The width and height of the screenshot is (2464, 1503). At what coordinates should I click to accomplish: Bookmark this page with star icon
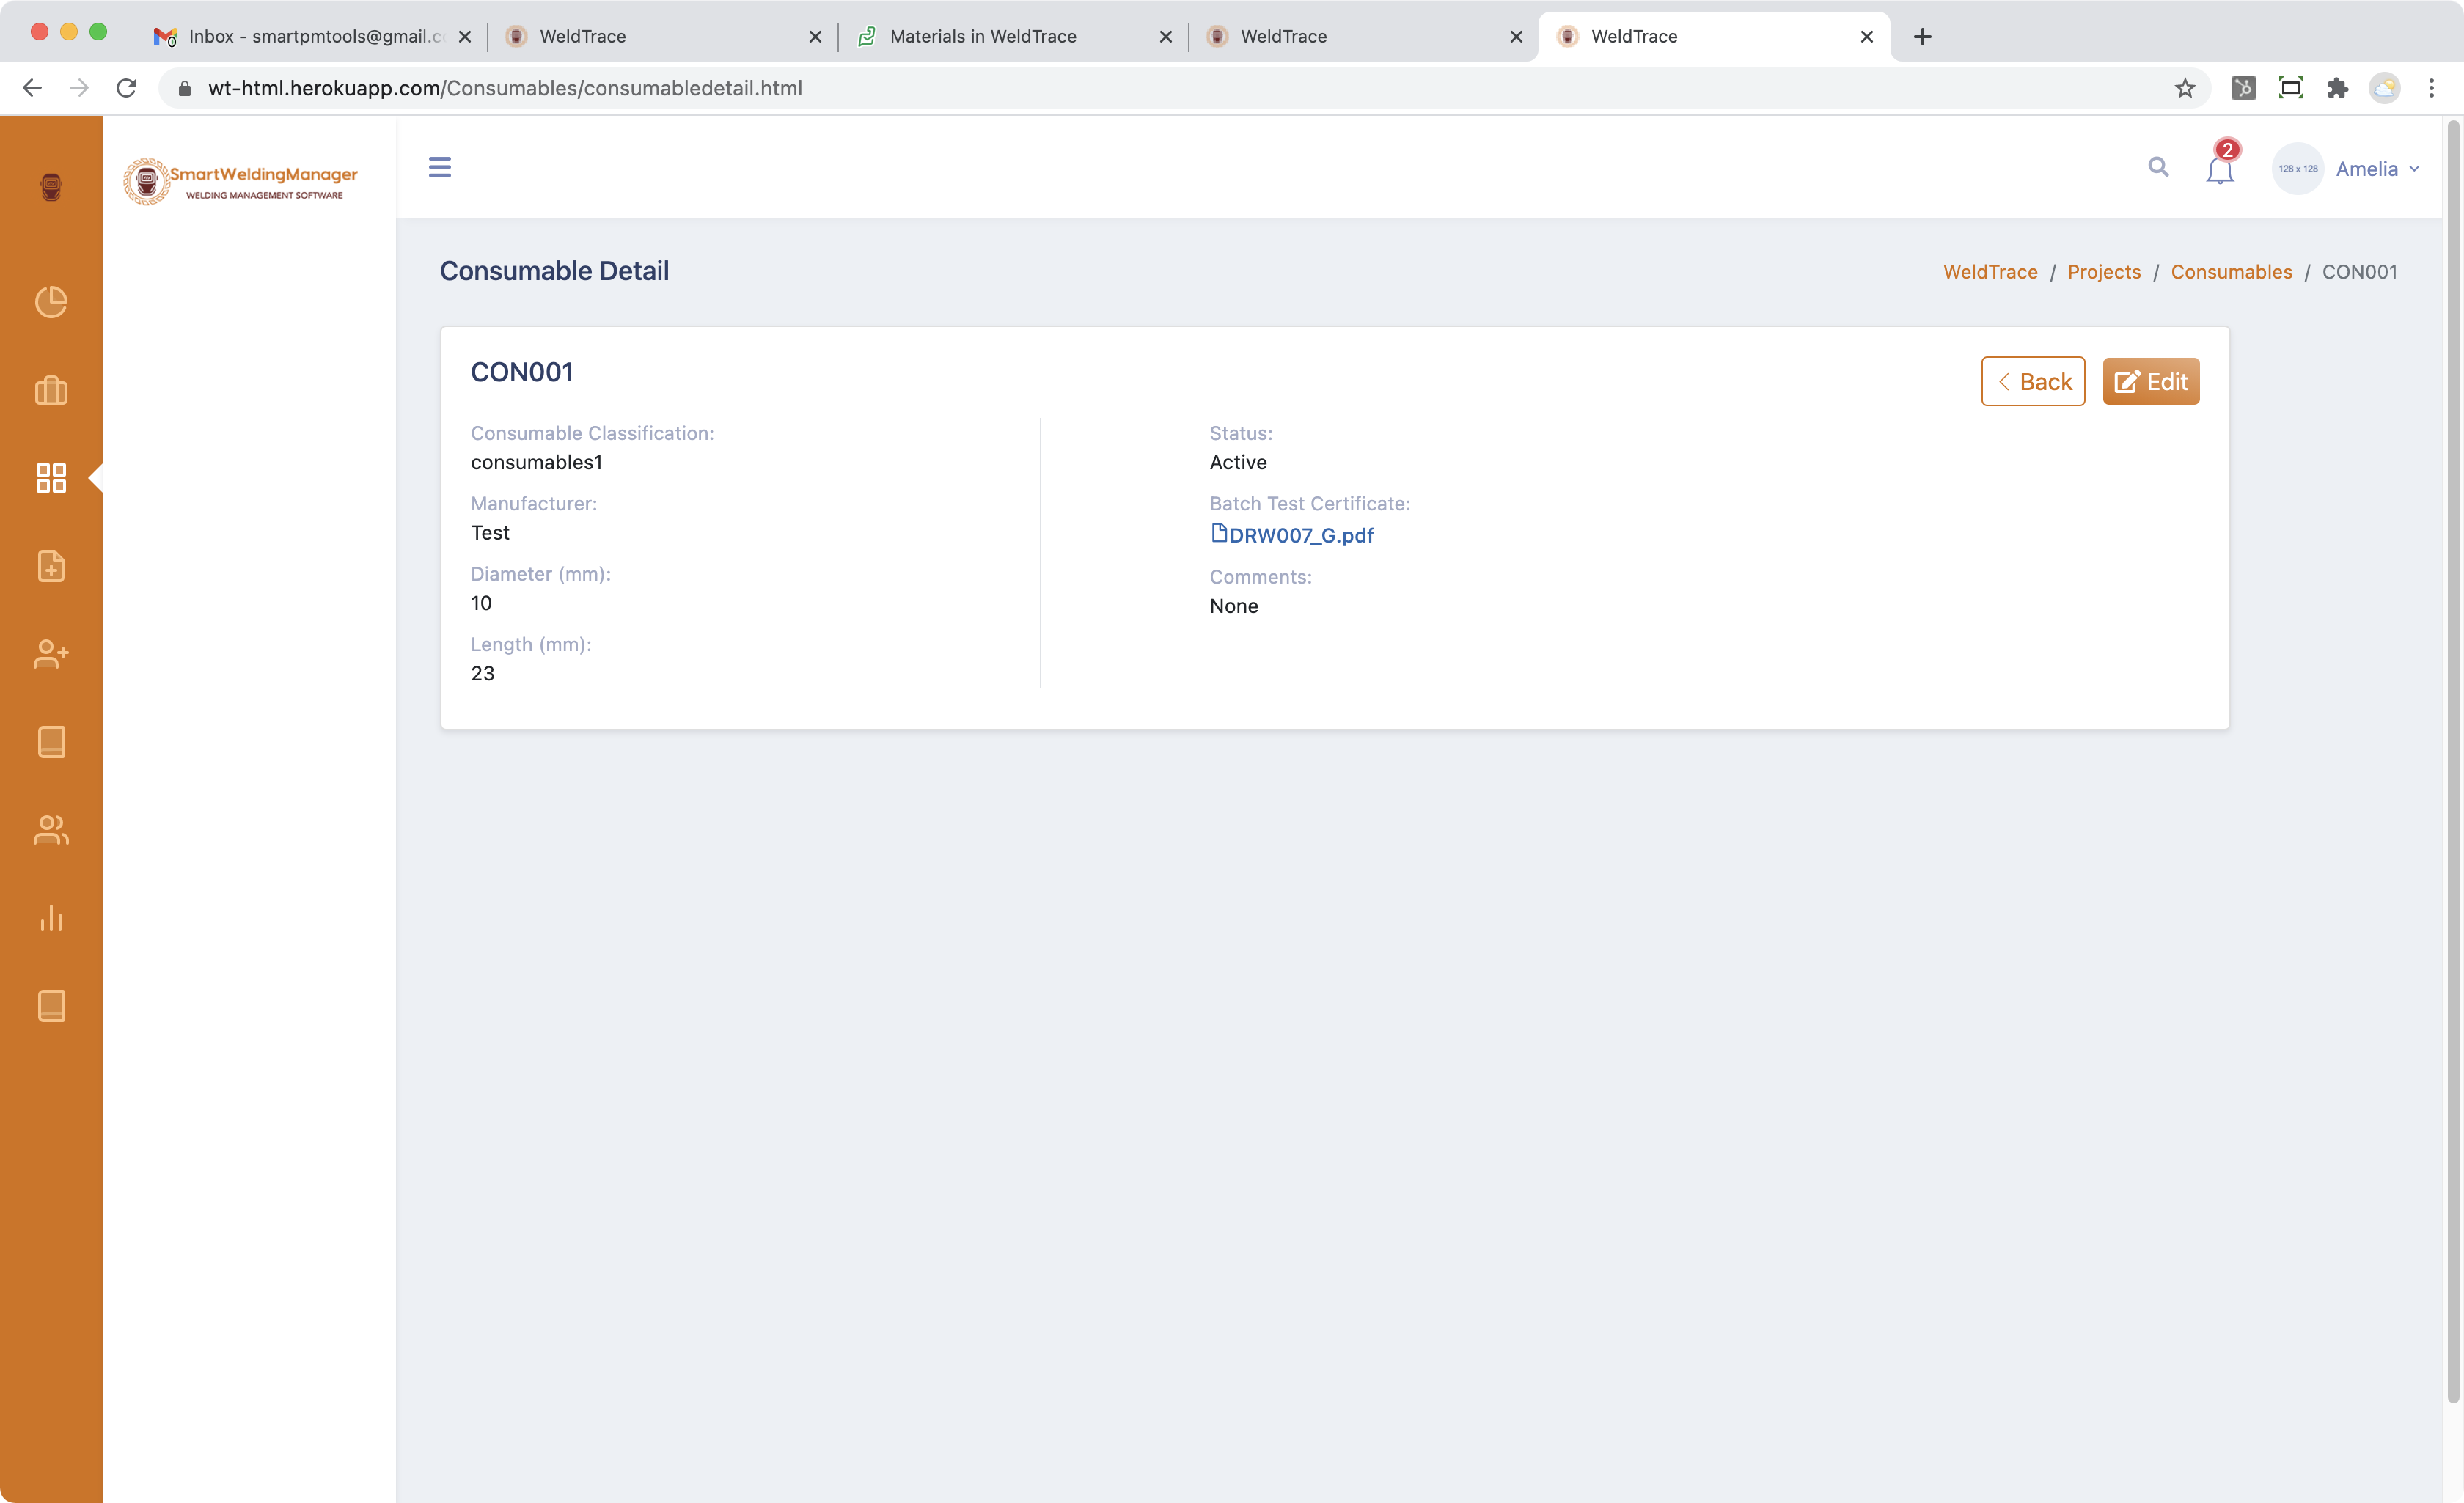tap(2185, 88)
